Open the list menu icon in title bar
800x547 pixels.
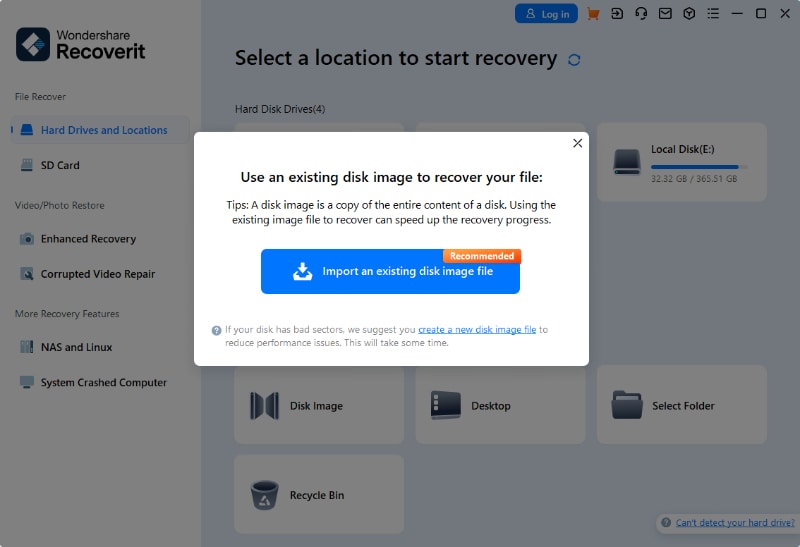coord(713,14)
